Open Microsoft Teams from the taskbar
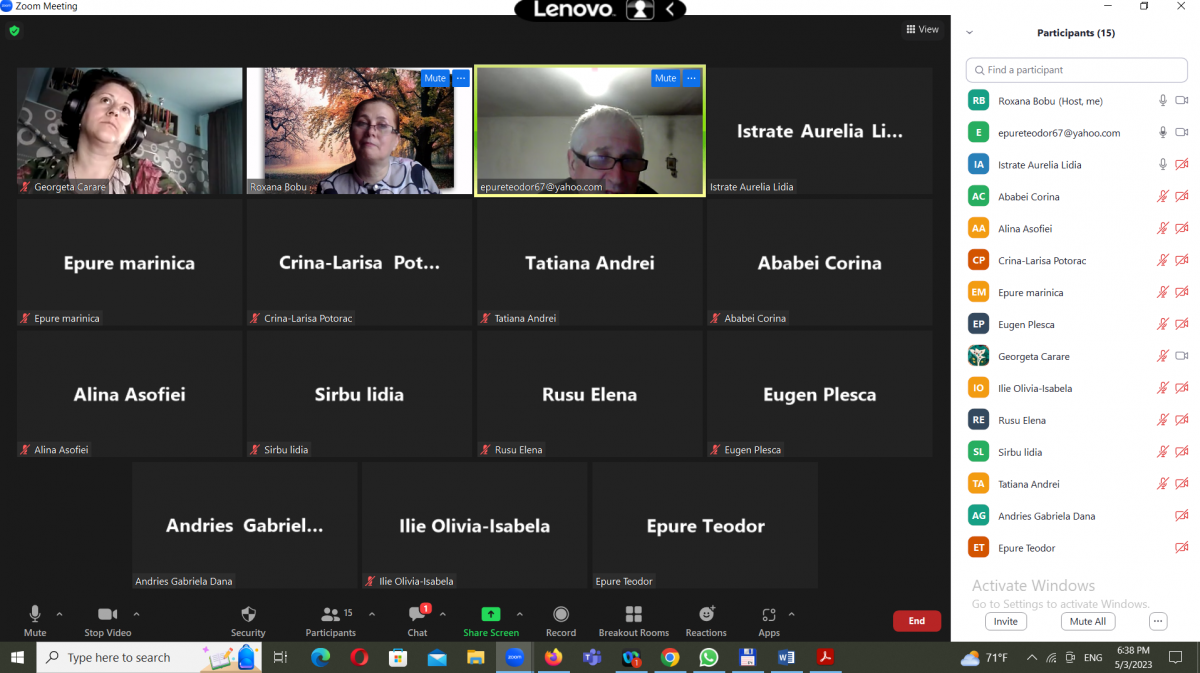Image resolution: width=1200 pixels, height=673 pixels. pos(592,657)
